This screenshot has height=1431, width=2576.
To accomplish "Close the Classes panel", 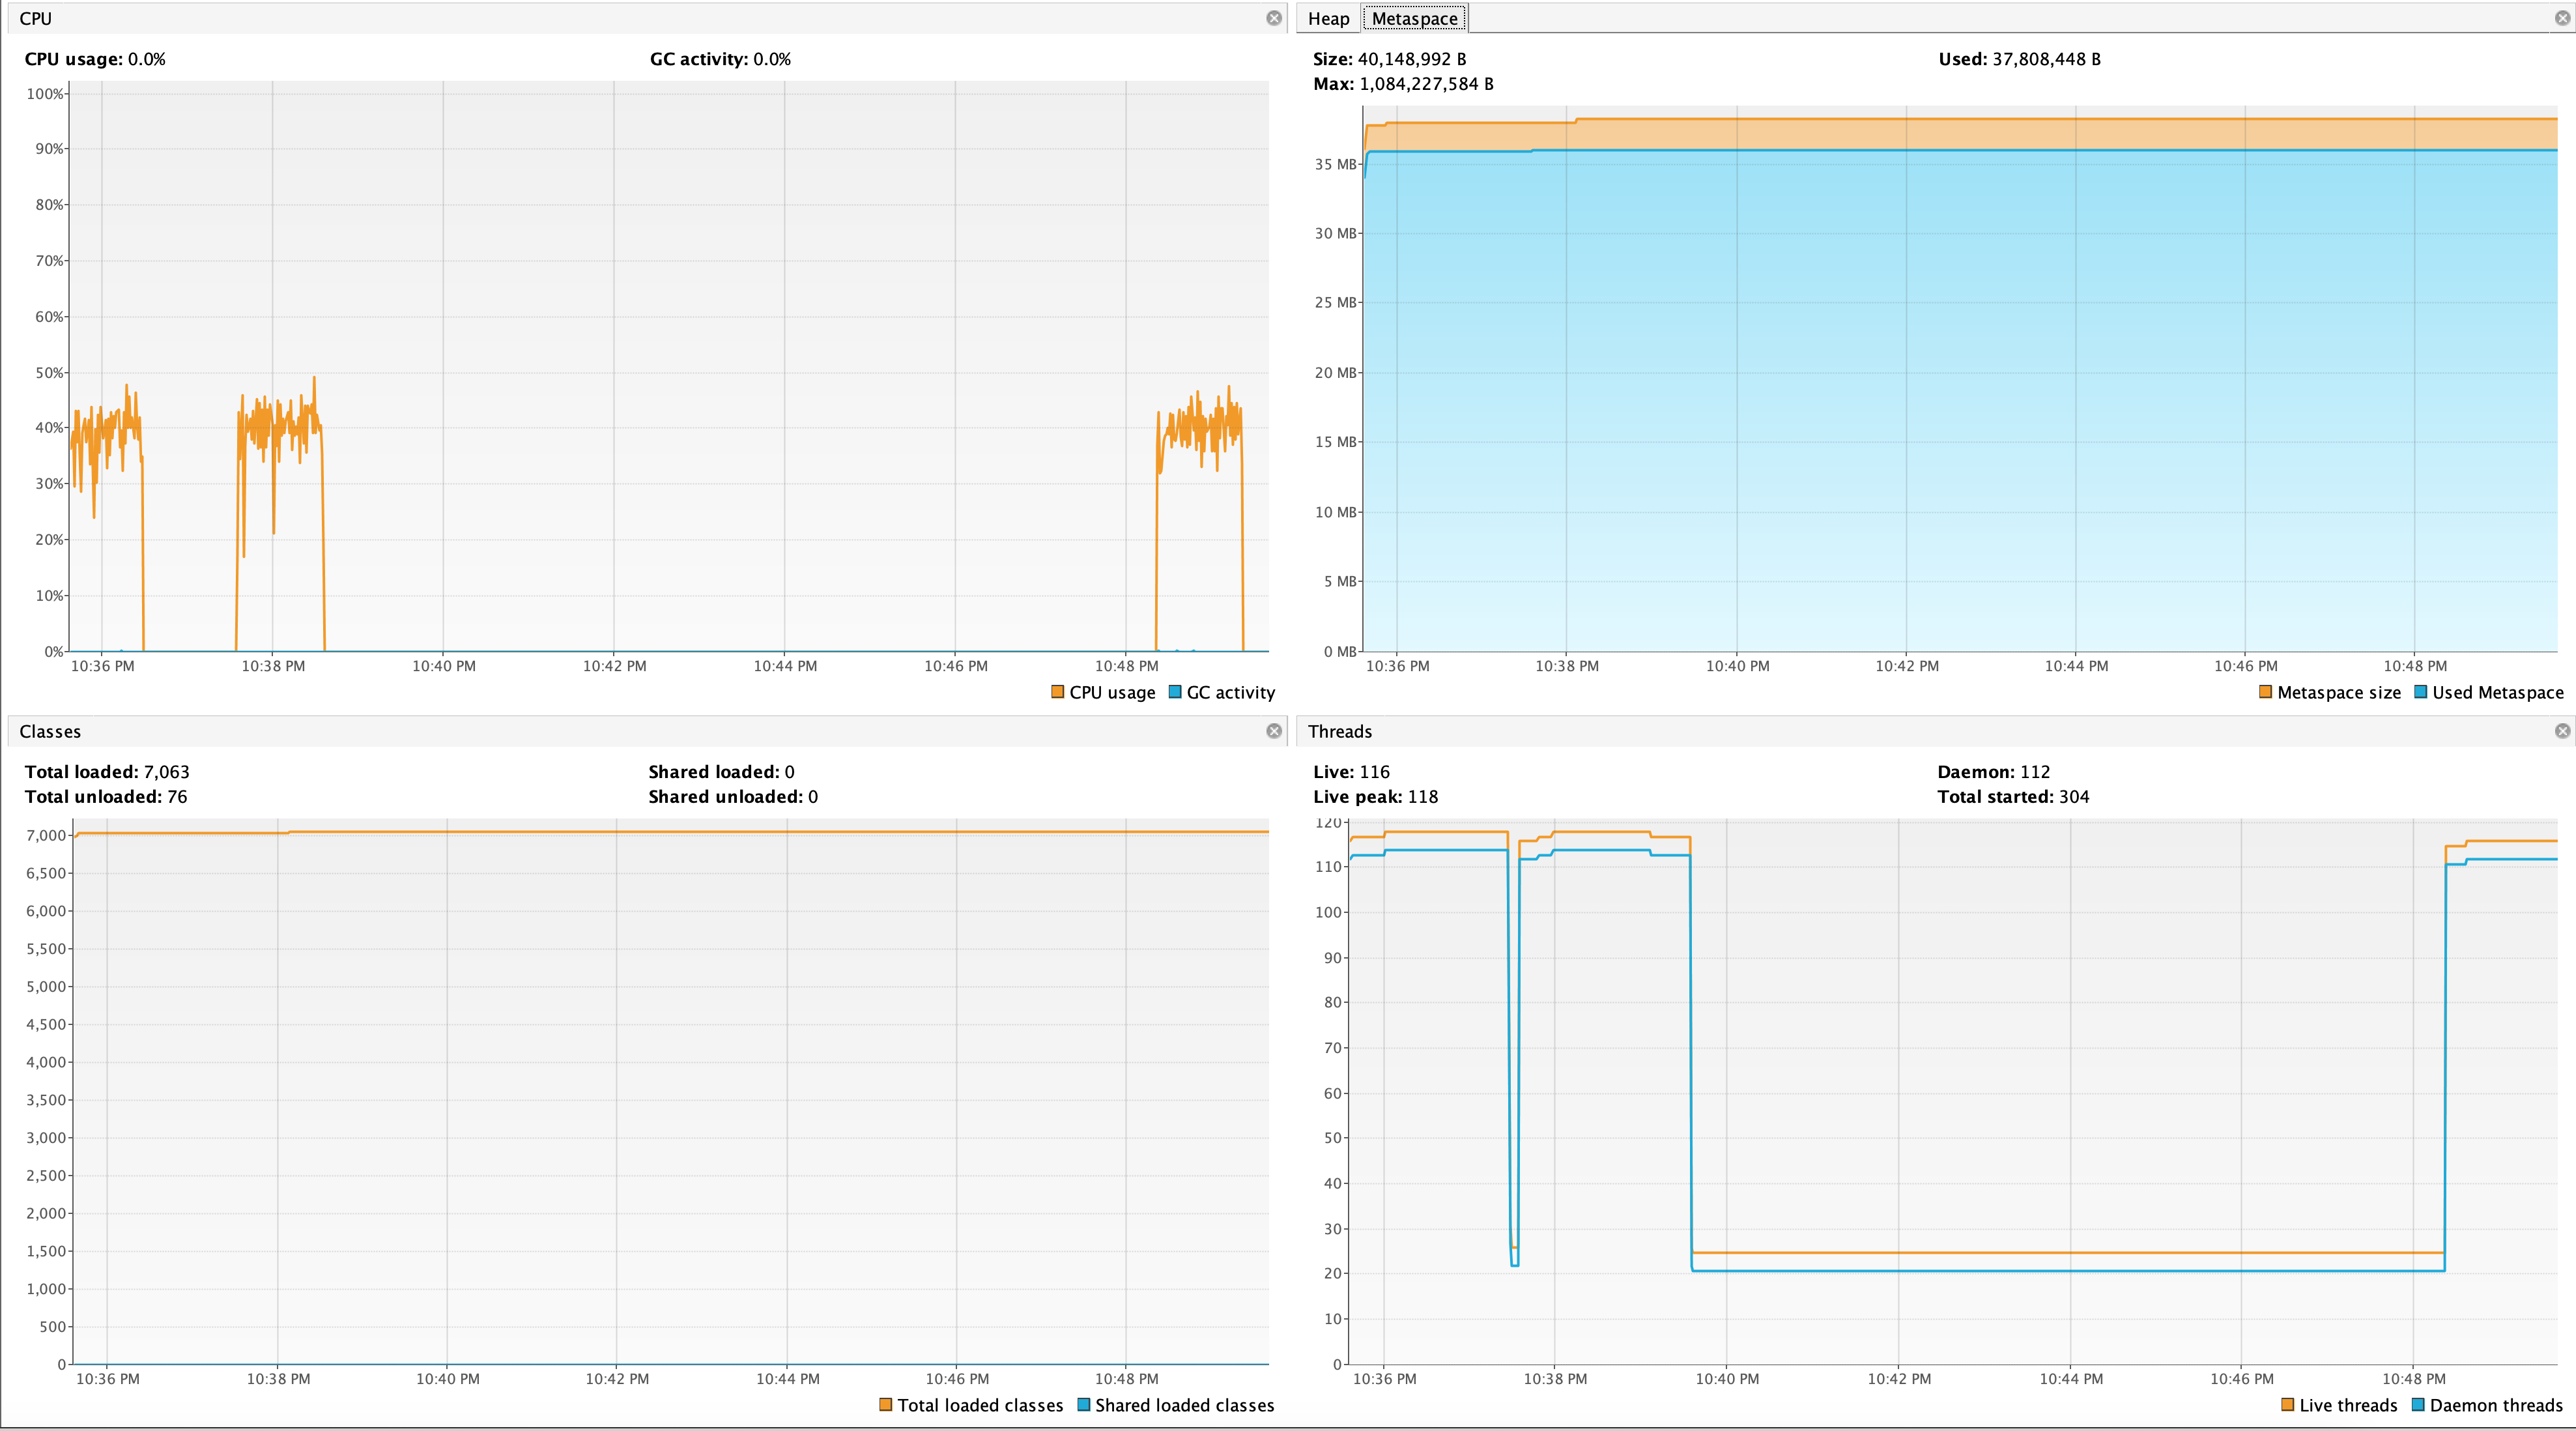I will point(1273,731).
